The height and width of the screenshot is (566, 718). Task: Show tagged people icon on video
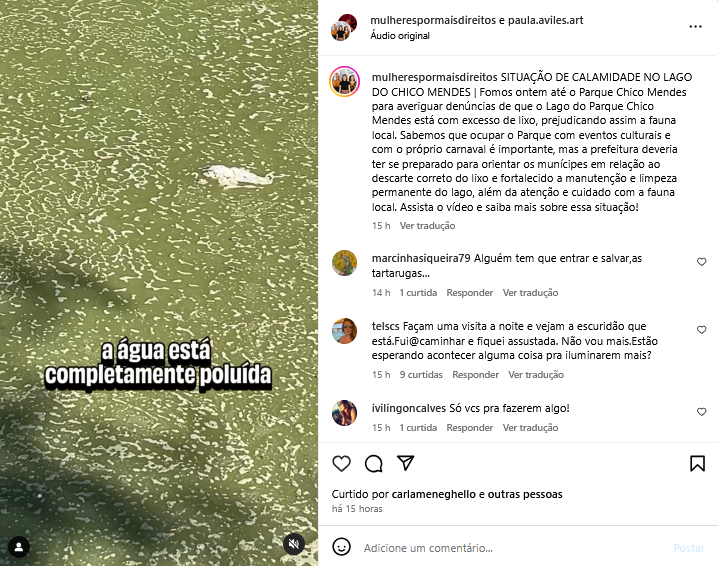click(x=19, y=547)
